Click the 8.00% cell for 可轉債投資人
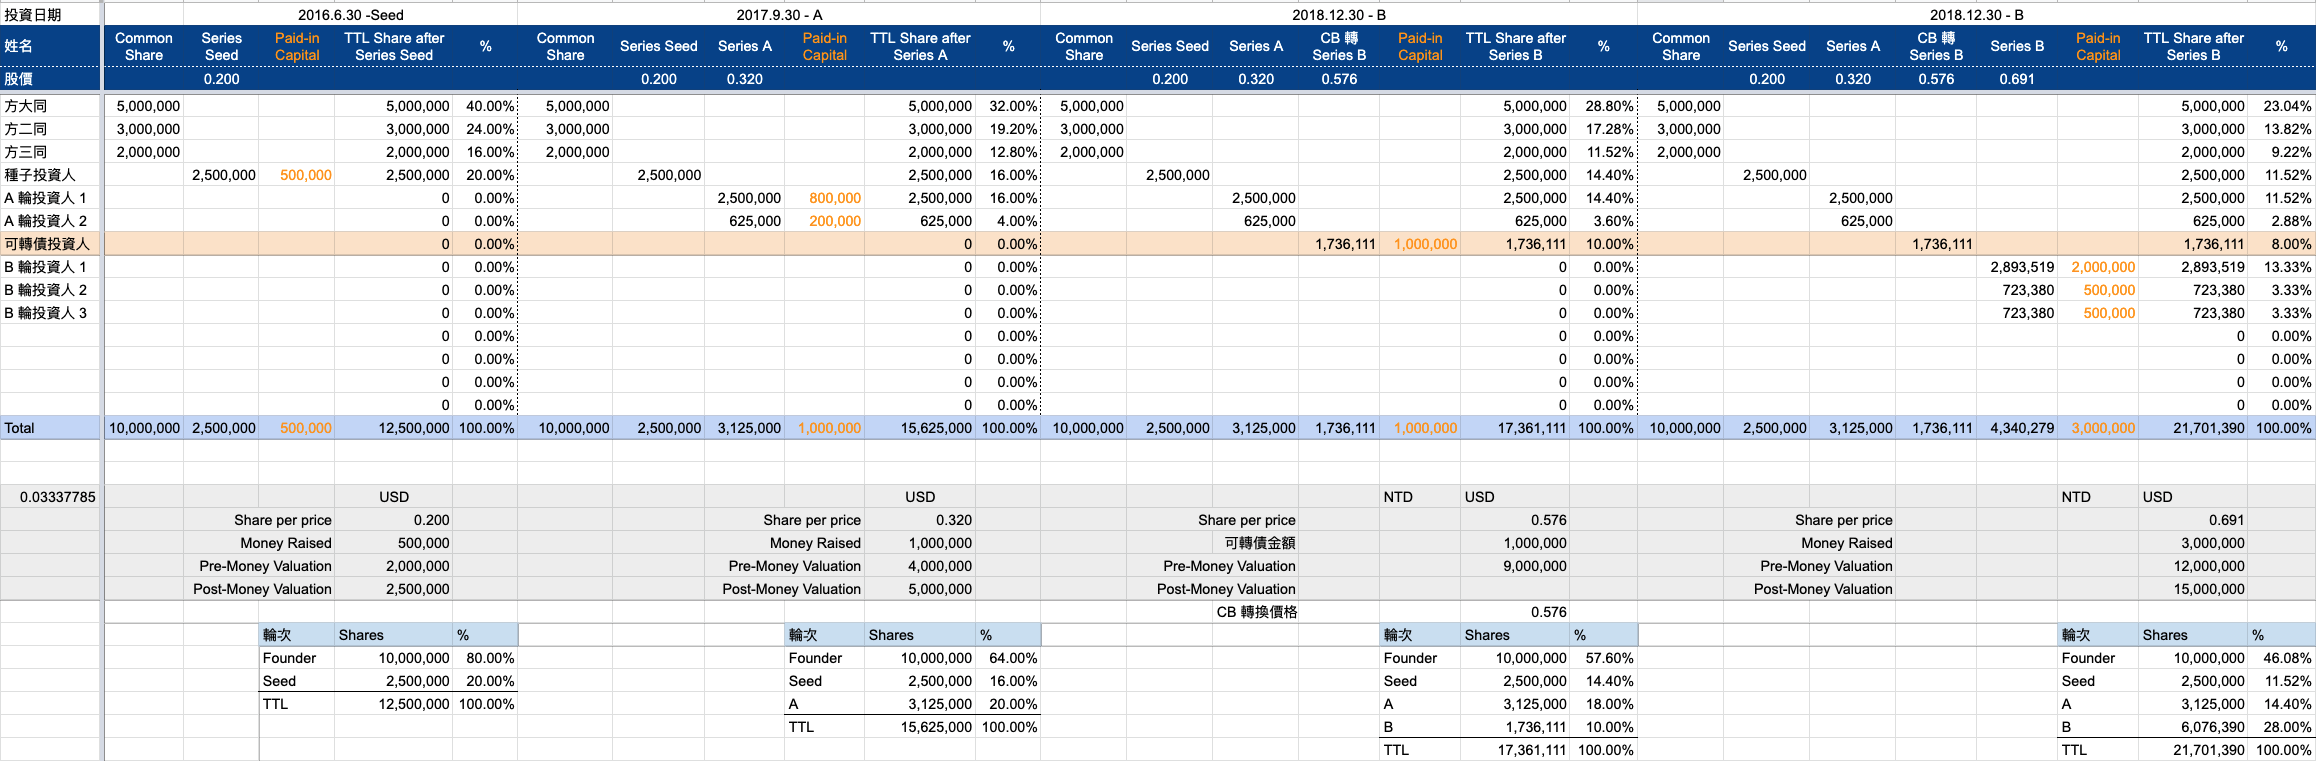Viewport: 2316px width, 761px height. pyautogui.click(x=2281, y=244)
